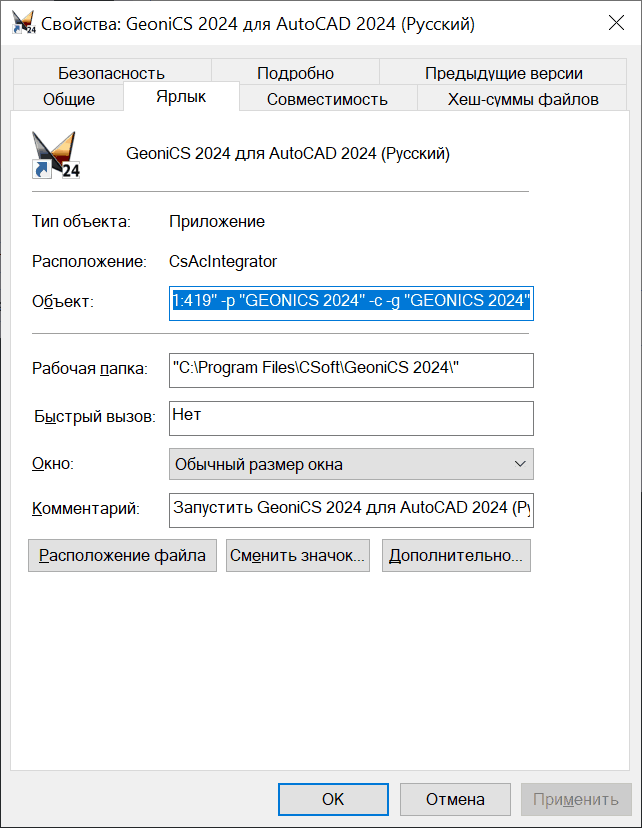The width and height of the screenshot is (642, 828).
Task: Click the CsAcIntegrator location text
Action: tap(223, 261)
